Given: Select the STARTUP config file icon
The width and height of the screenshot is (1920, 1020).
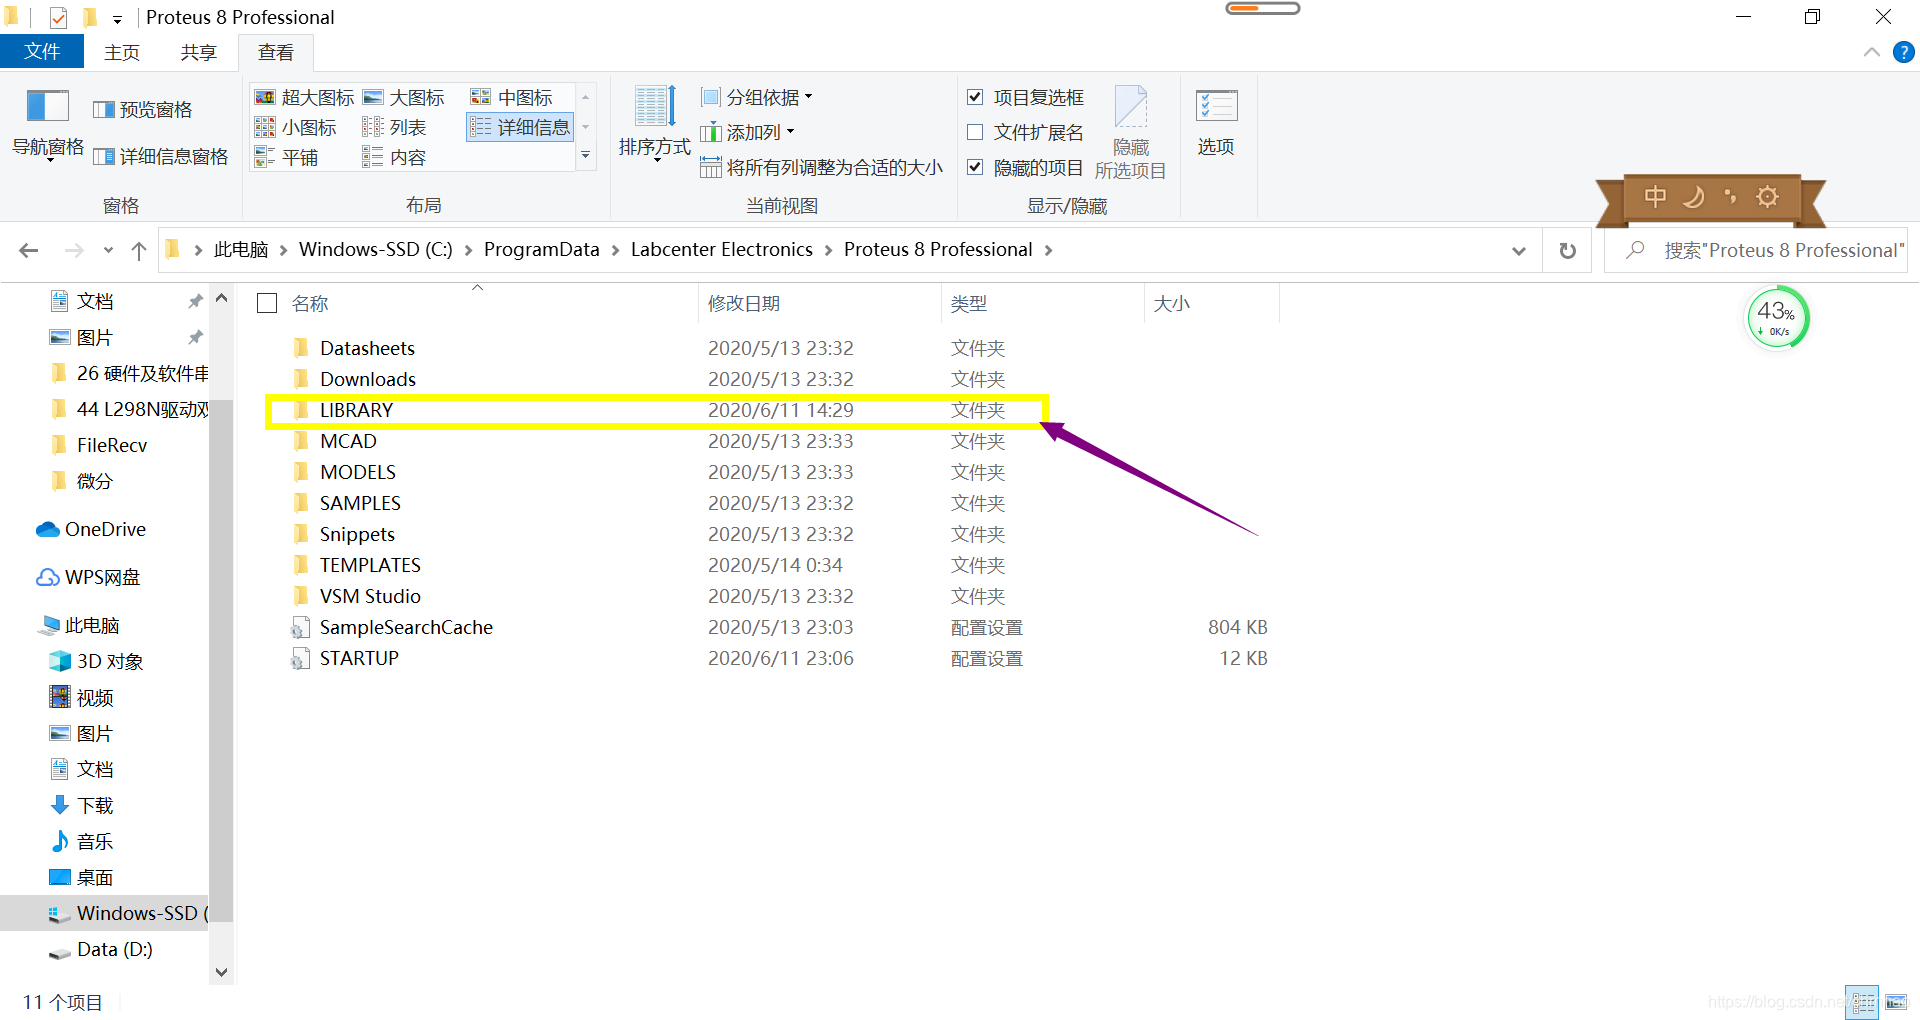Looking at the screenshot, I should [300, 659].
